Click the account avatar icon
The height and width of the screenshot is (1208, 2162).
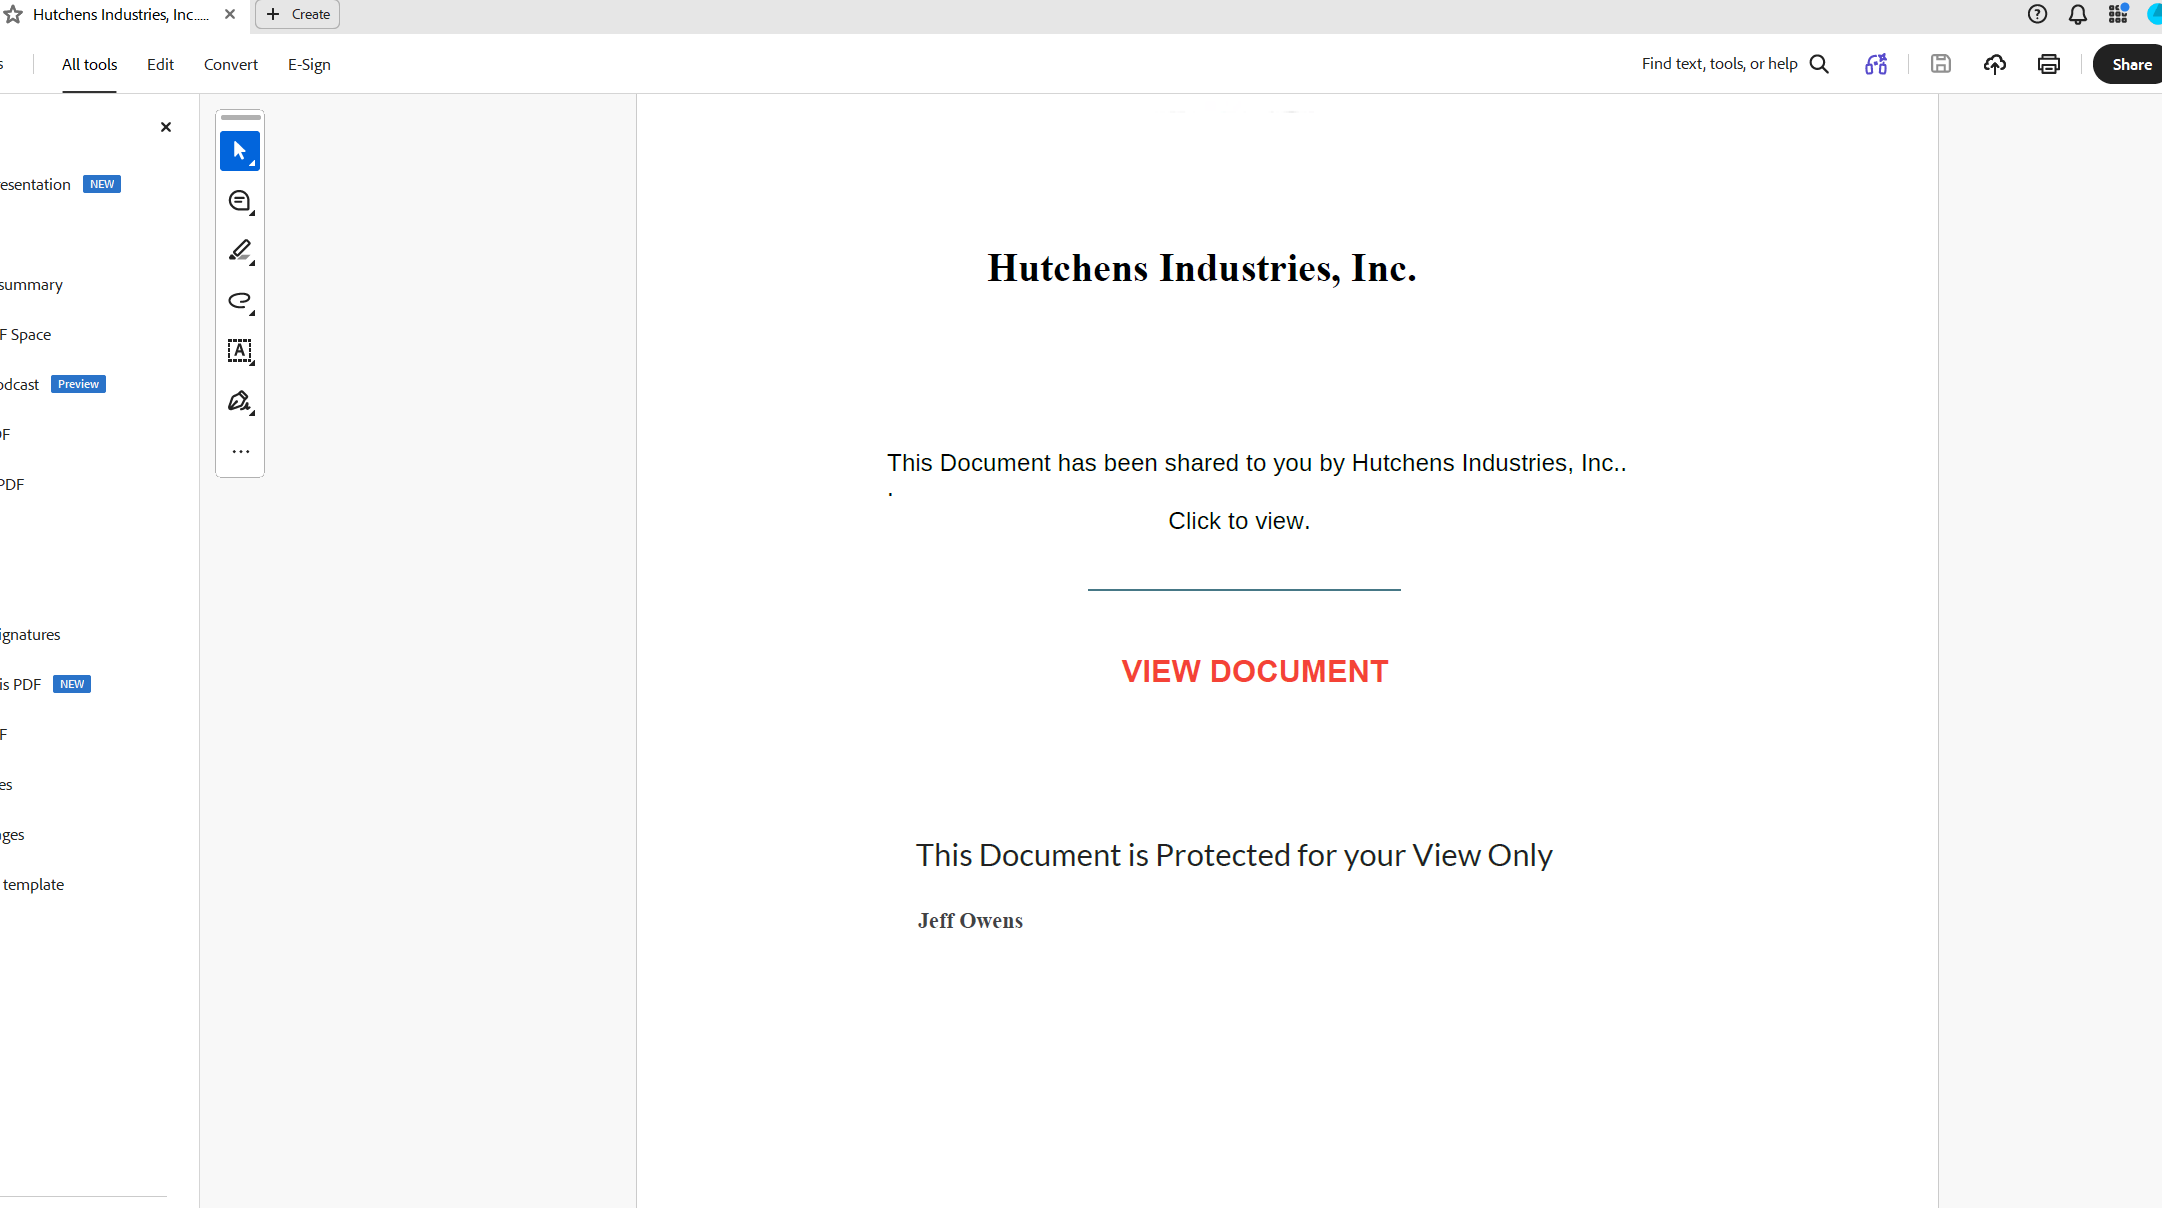[2154, 14]
